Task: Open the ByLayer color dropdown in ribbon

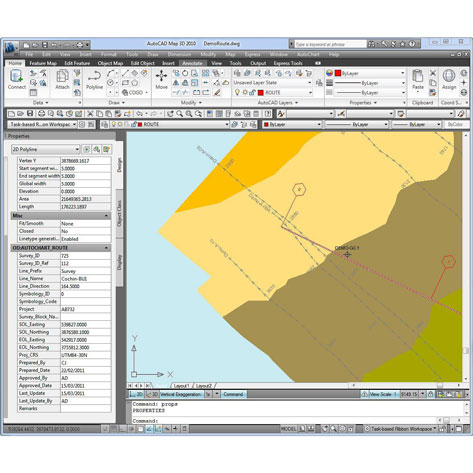Action: click(370, 73)
